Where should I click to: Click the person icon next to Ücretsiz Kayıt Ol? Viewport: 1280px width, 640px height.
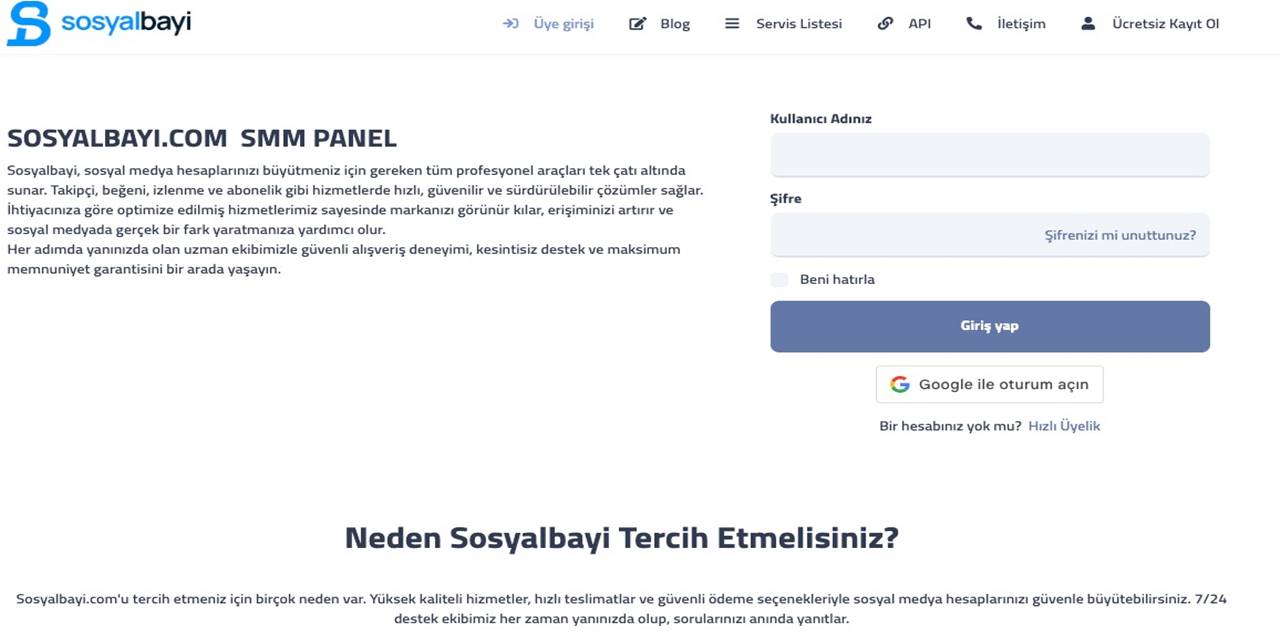[1087, 23]
